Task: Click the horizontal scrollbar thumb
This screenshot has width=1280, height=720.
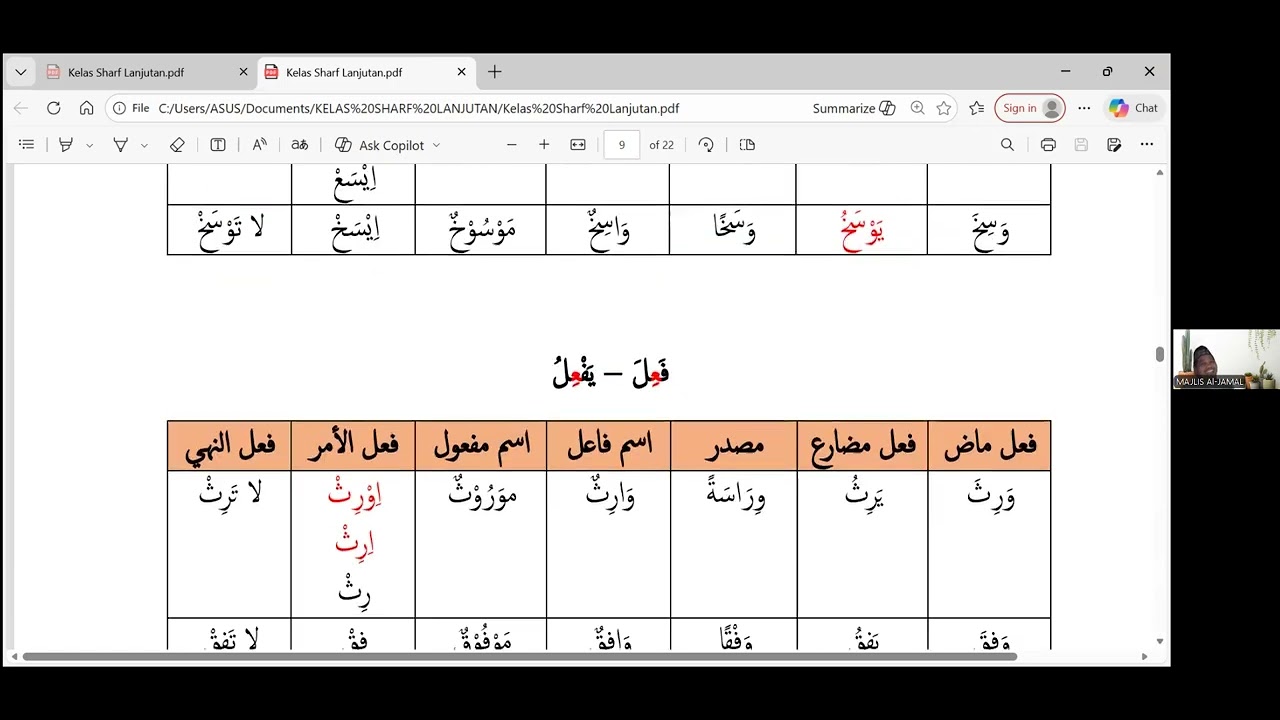Action: tap(519, 657)
